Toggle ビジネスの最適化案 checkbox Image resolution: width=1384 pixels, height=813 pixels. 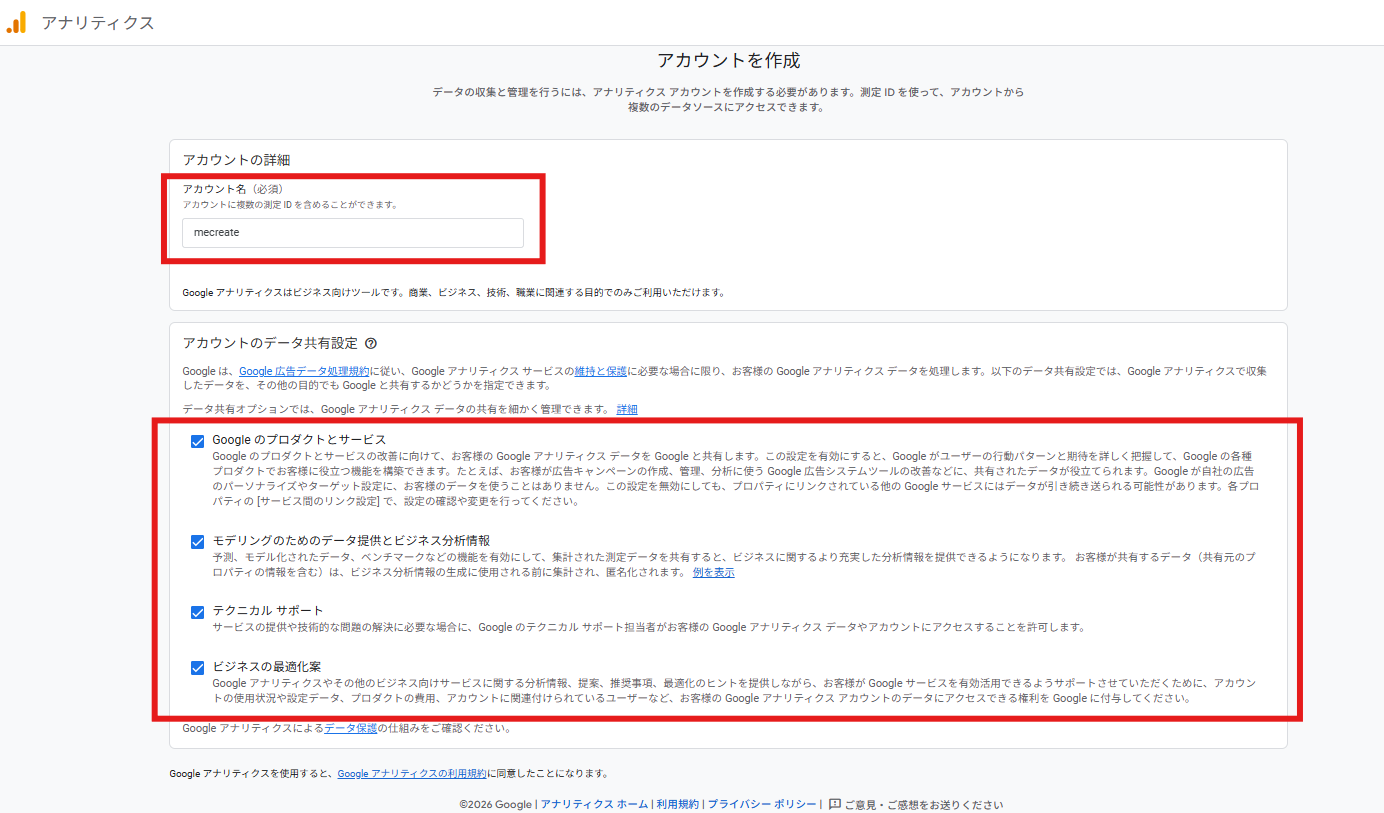point(198,667)
